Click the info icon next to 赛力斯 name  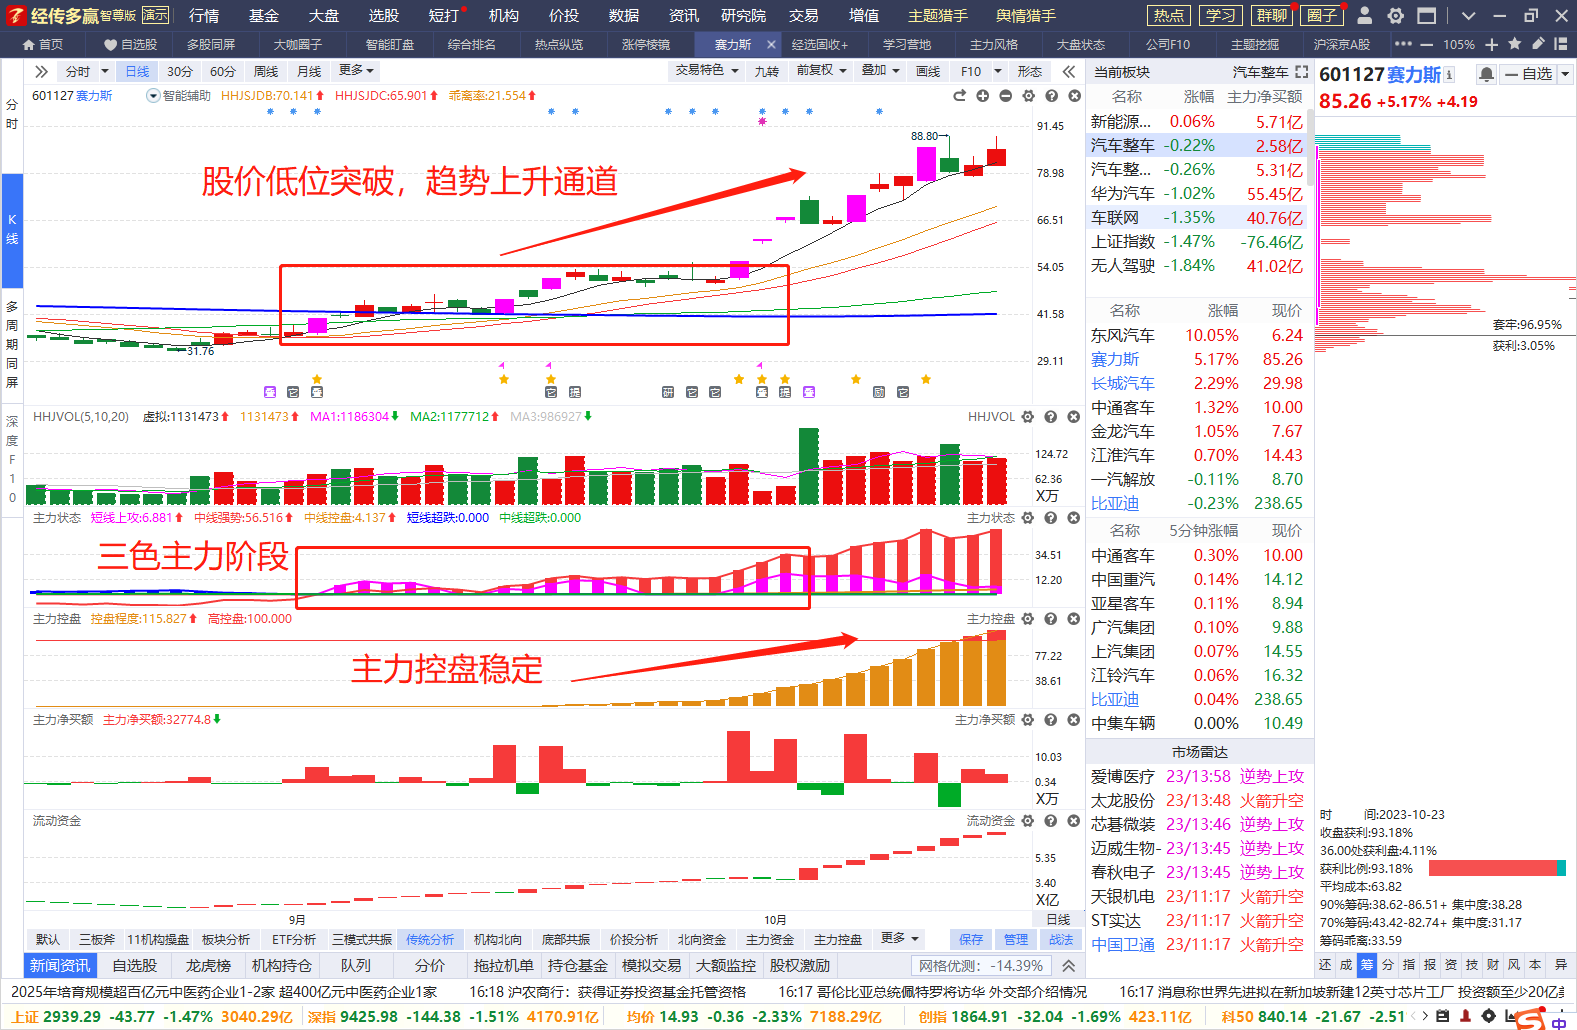[1449, 74]
